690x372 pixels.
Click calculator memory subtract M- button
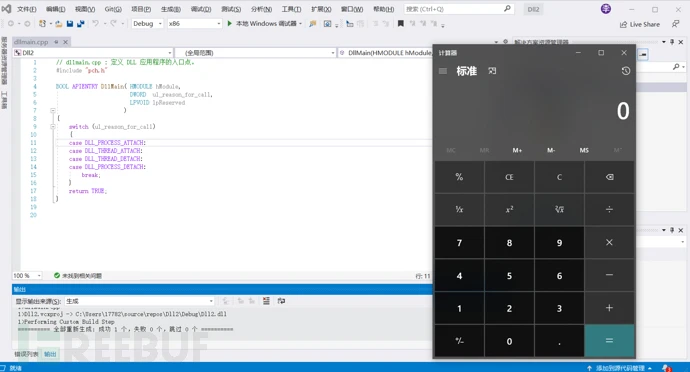(551, 151)
